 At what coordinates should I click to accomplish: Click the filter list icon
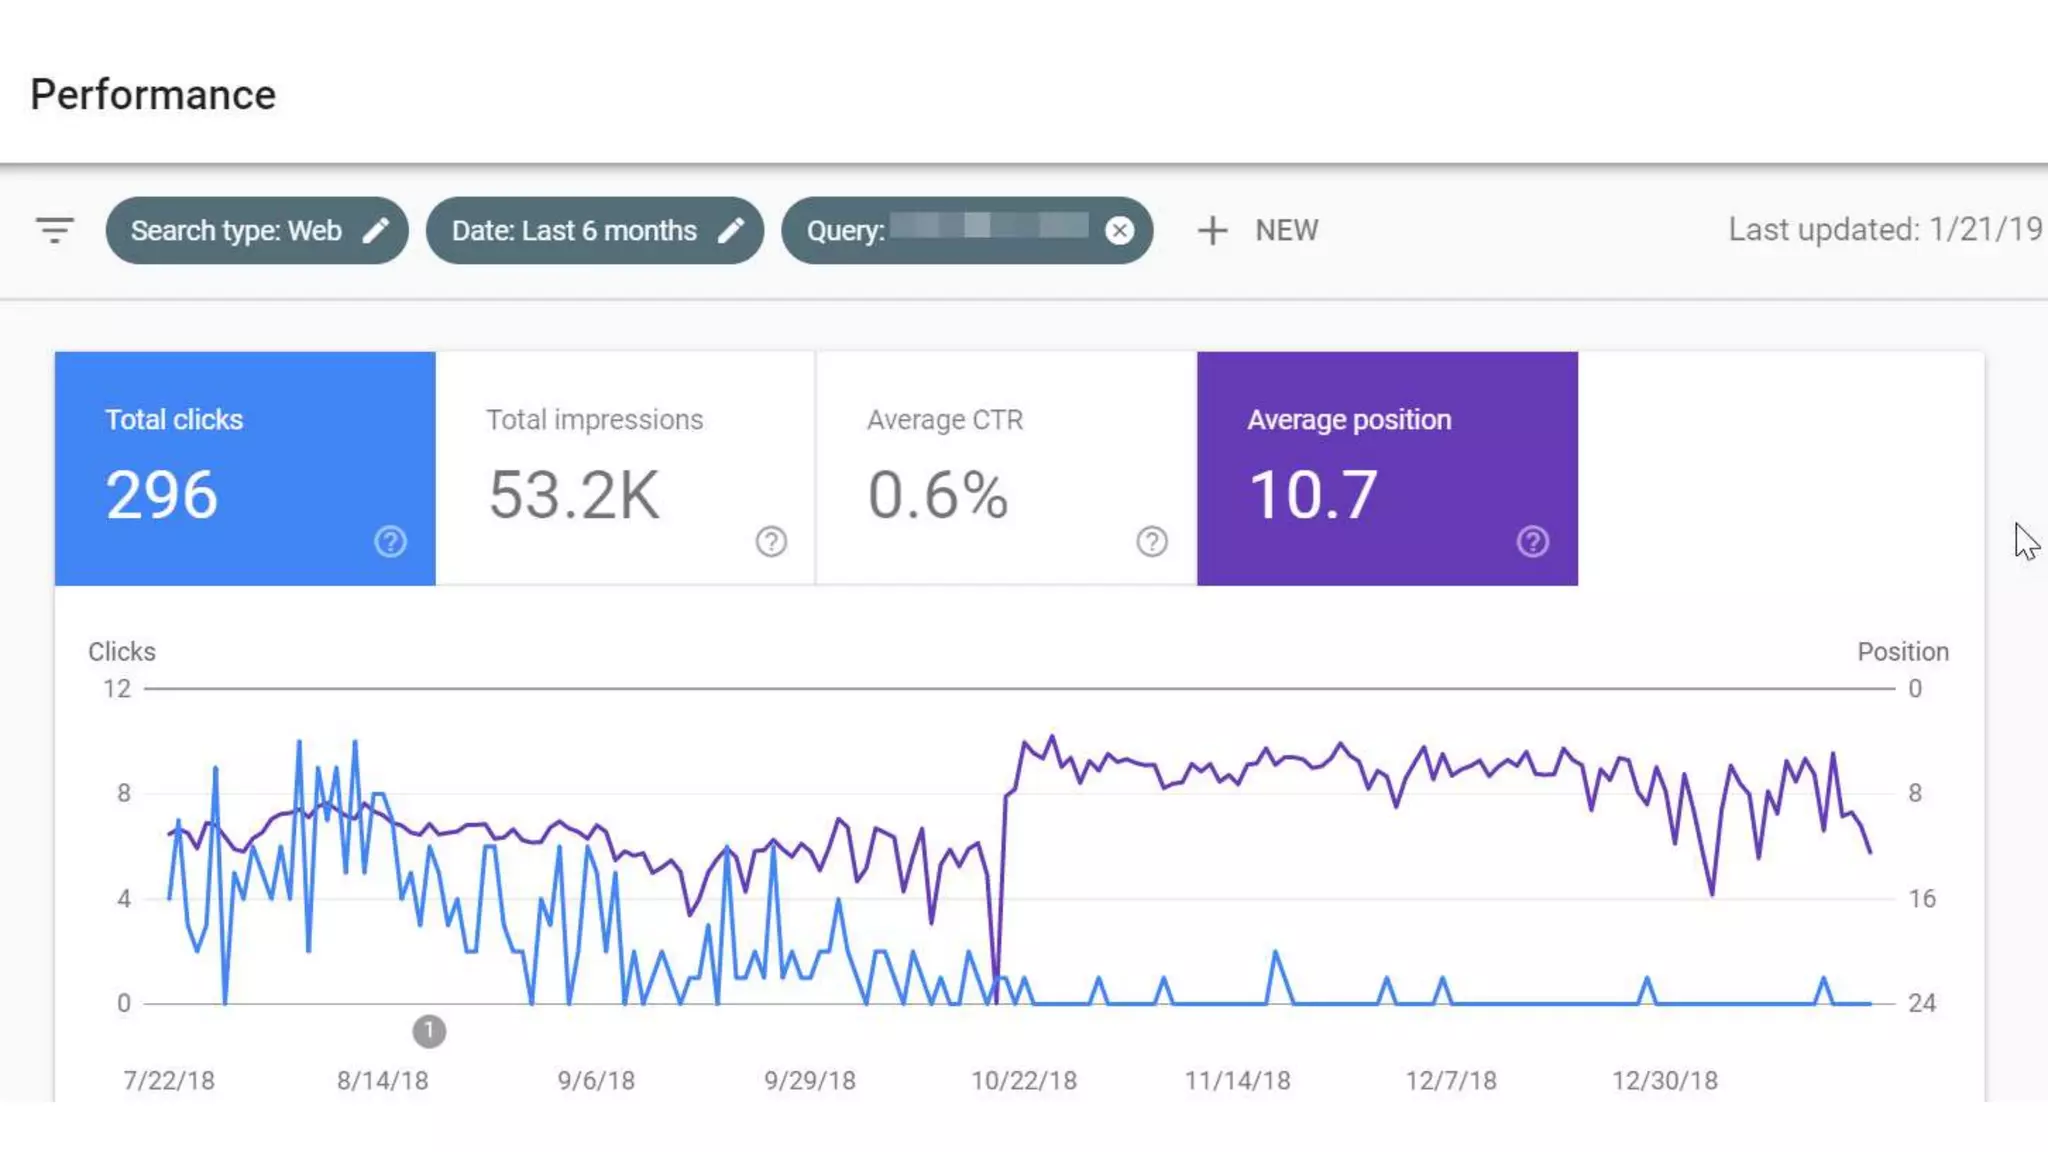click(x=55, y=230)
